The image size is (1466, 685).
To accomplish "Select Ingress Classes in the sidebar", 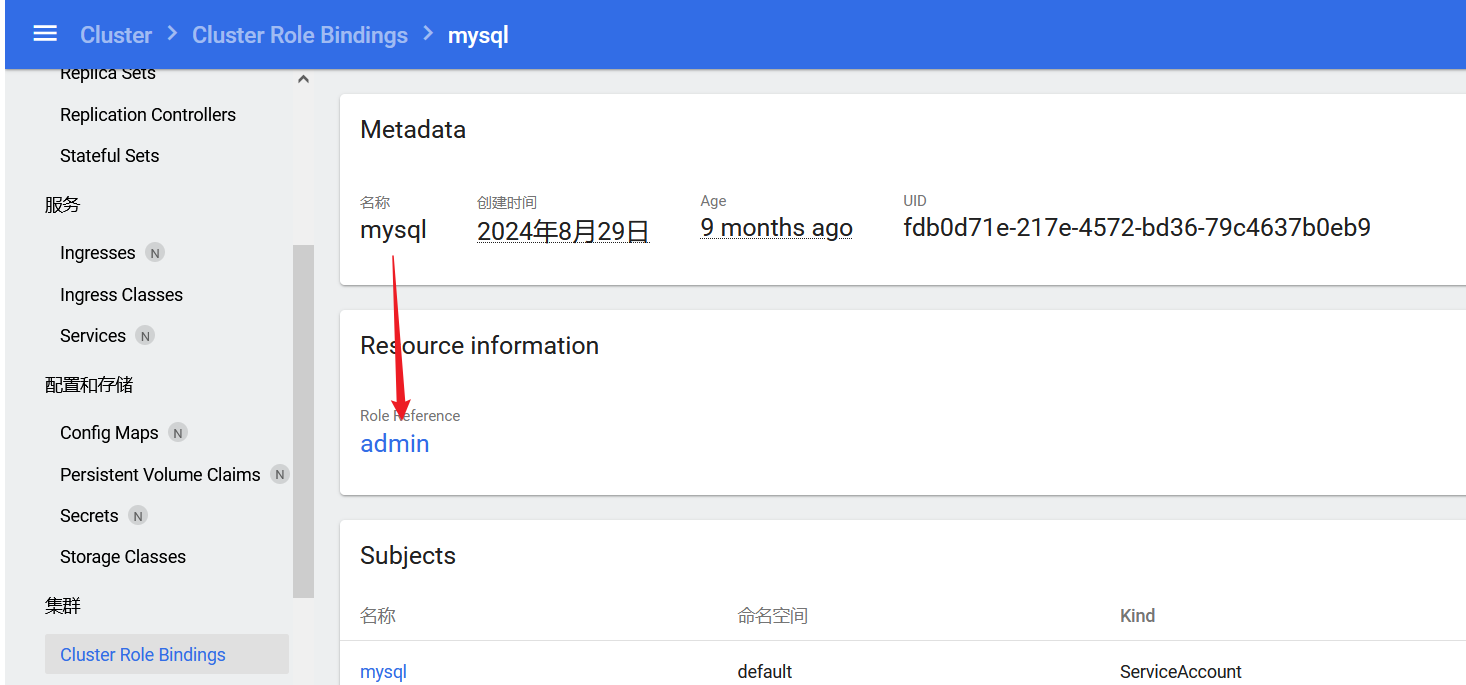I will pyautogui.click(x=122, y=295).
